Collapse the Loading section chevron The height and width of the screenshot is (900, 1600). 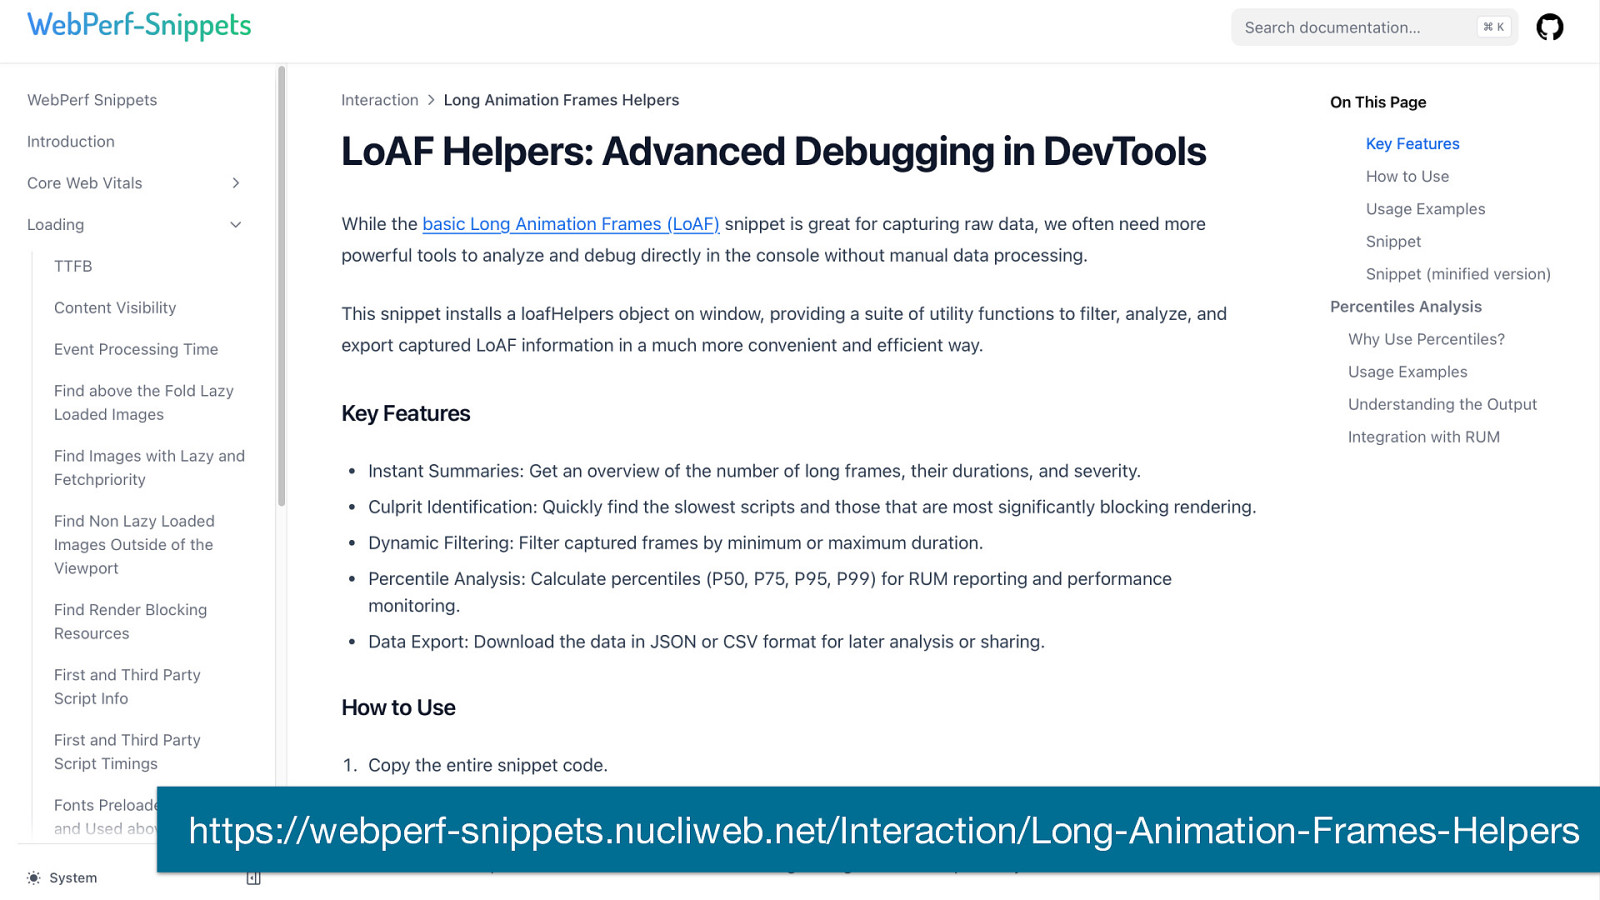235,225
